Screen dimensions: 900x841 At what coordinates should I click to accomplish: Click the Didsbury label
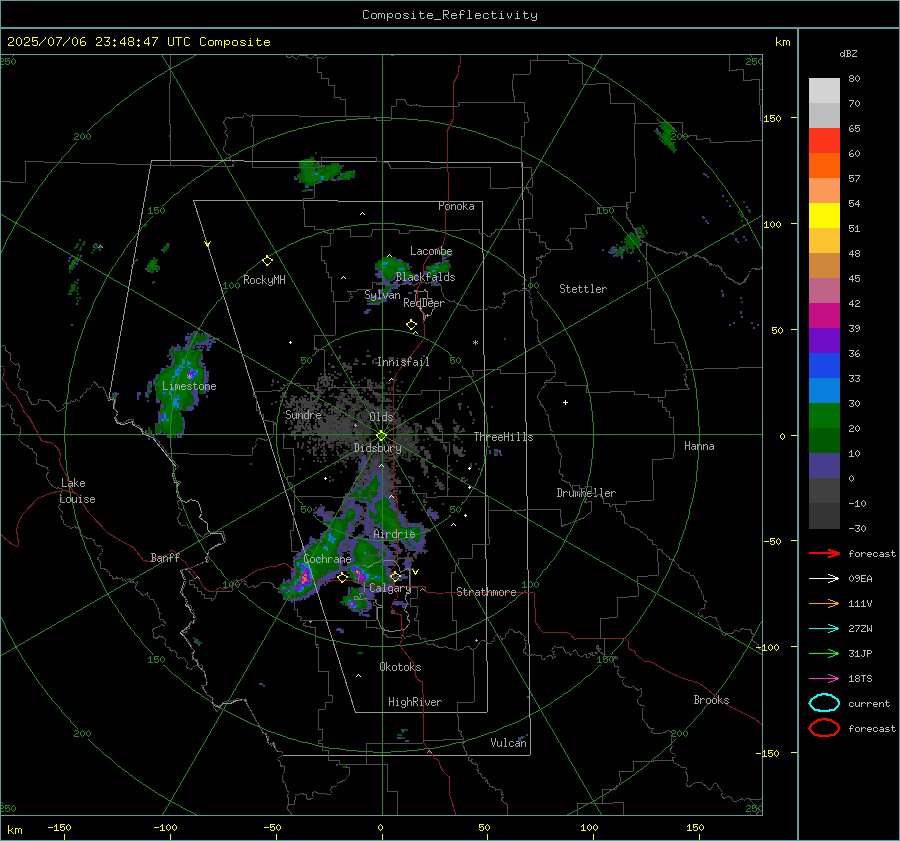point(377,448)
